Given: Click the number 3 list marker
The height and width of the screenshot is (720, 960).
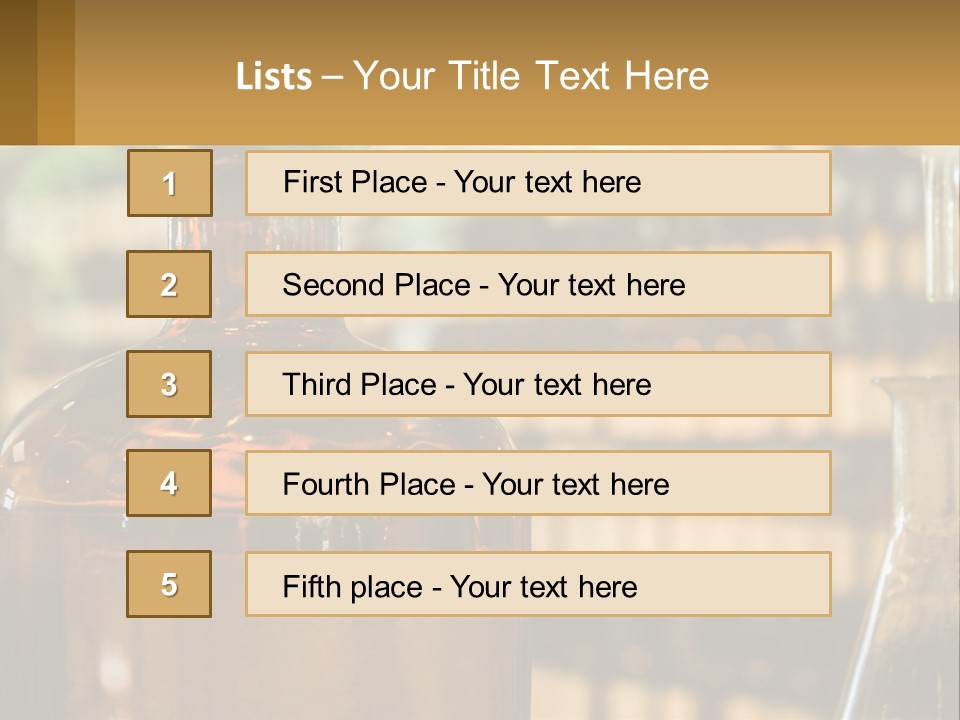Looking at the screenshot, I should pyautogui.click(x=169, y=384).
